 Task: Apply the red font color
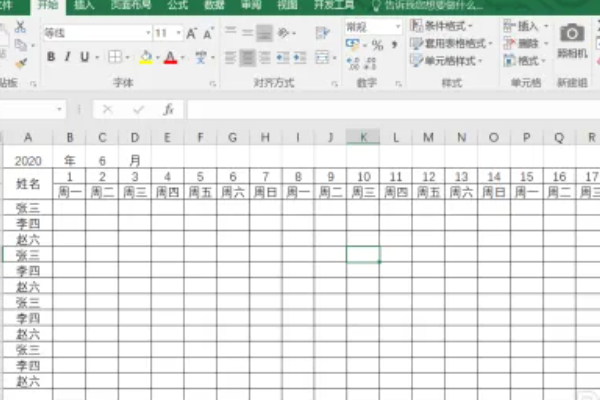point(170,57)
